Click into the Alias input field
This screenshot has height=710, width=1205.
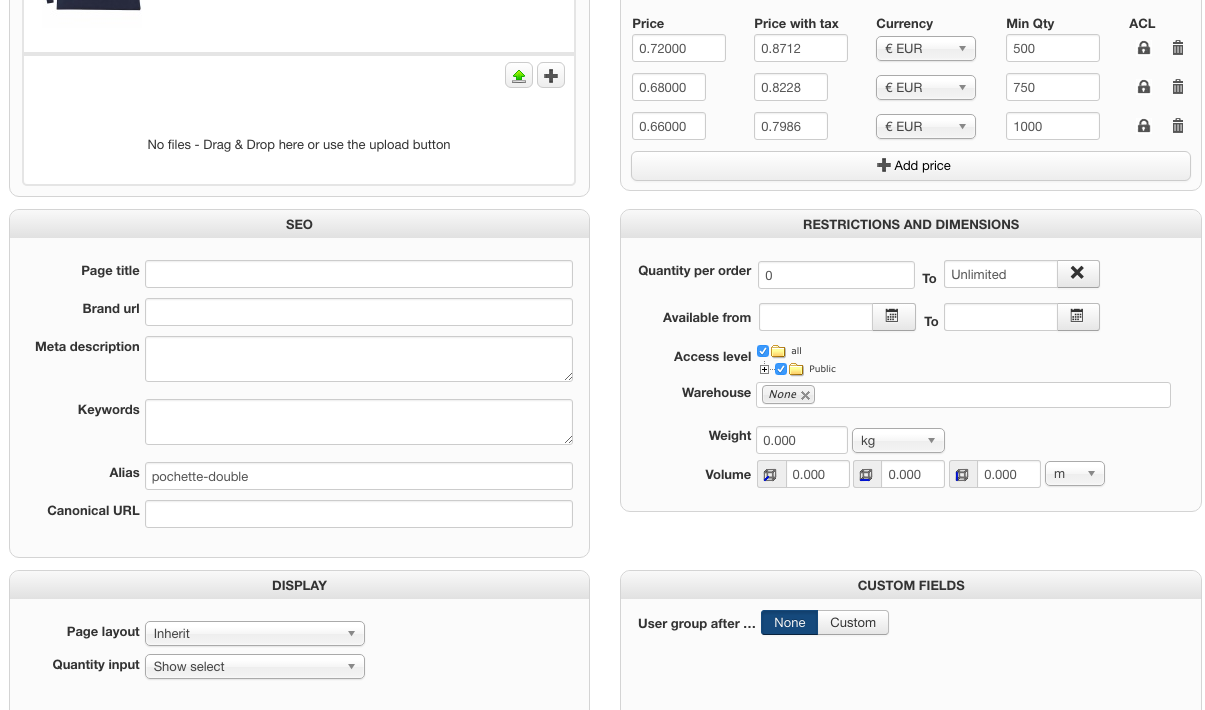(359, 477)
